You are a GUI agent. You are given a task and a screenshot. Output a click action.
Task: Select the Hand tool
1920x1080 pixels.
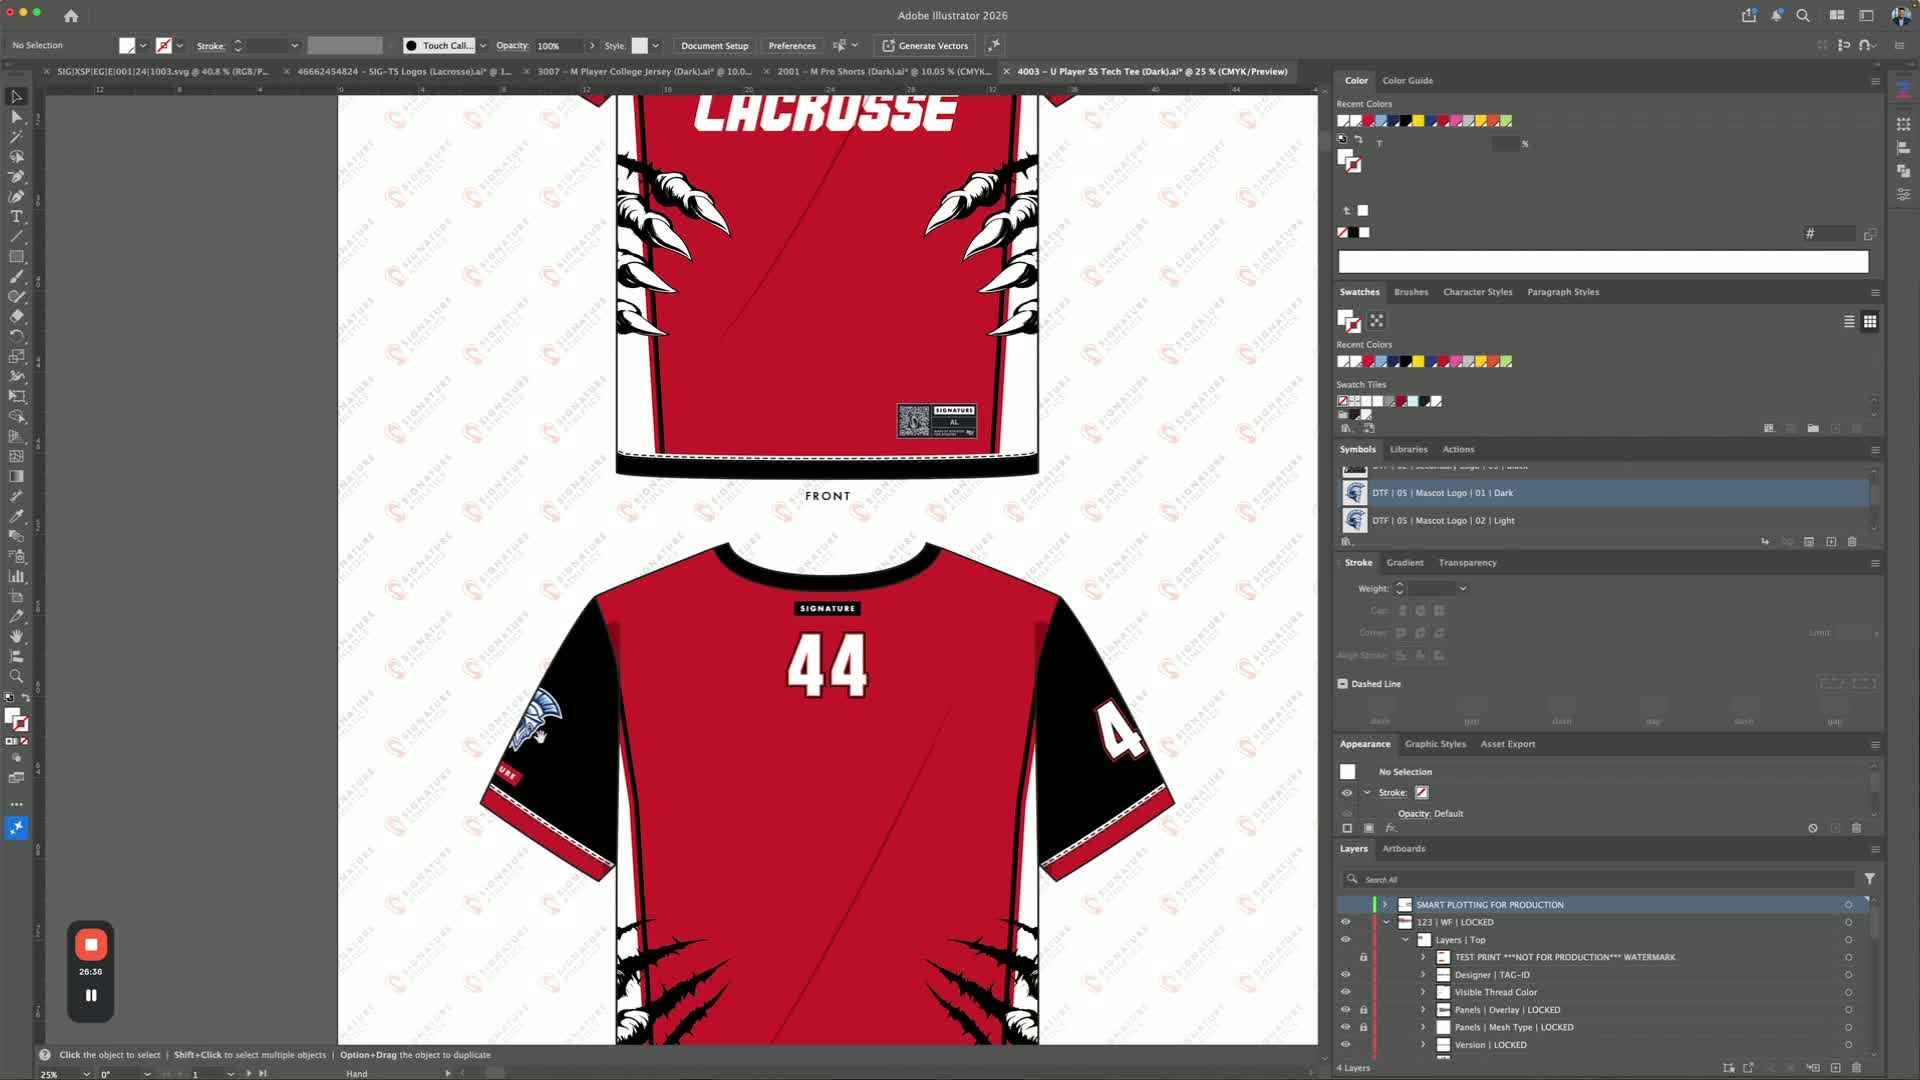click(x=16, y=637)
